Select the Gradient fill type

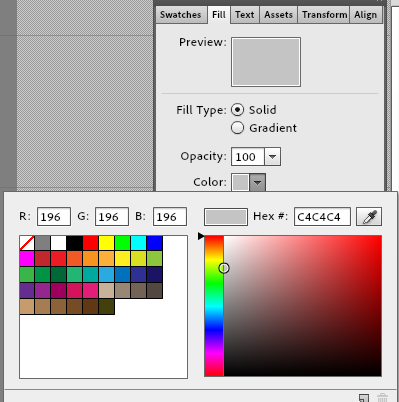(237, 128)
